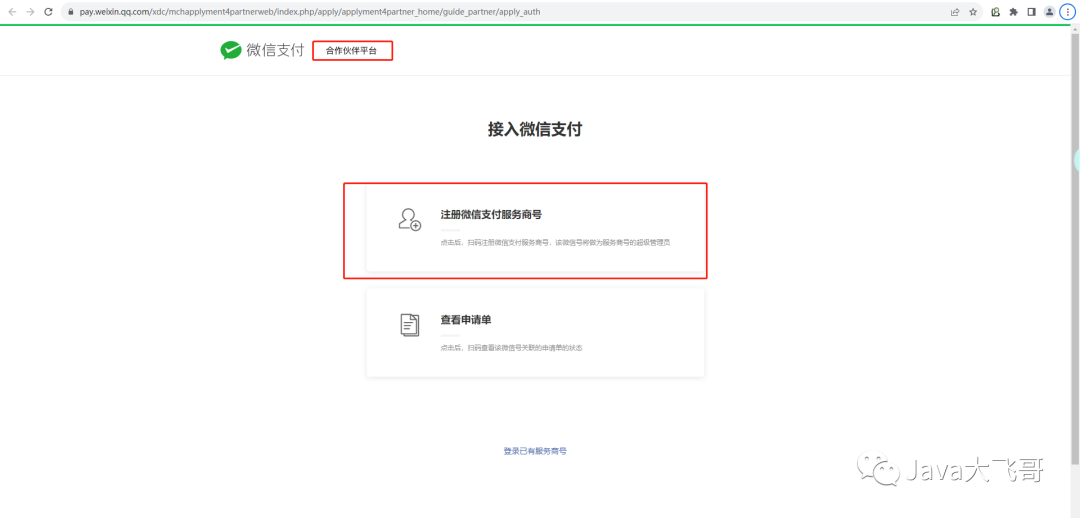Click the padlock site info icon
The width and height of the screenshot is (1080, 518).
pyautogui.click(x=70, y=12)
